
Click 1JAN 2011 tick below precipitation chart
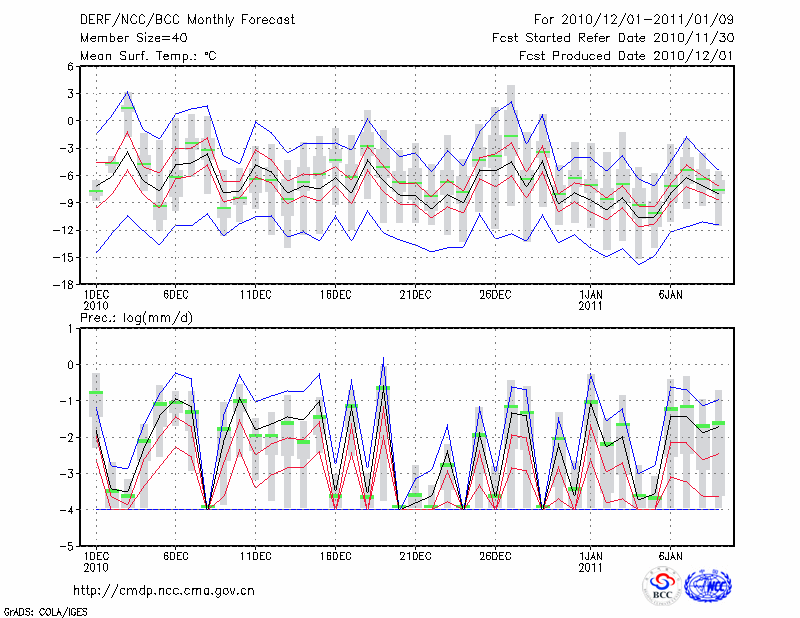[x=591, y=561]
